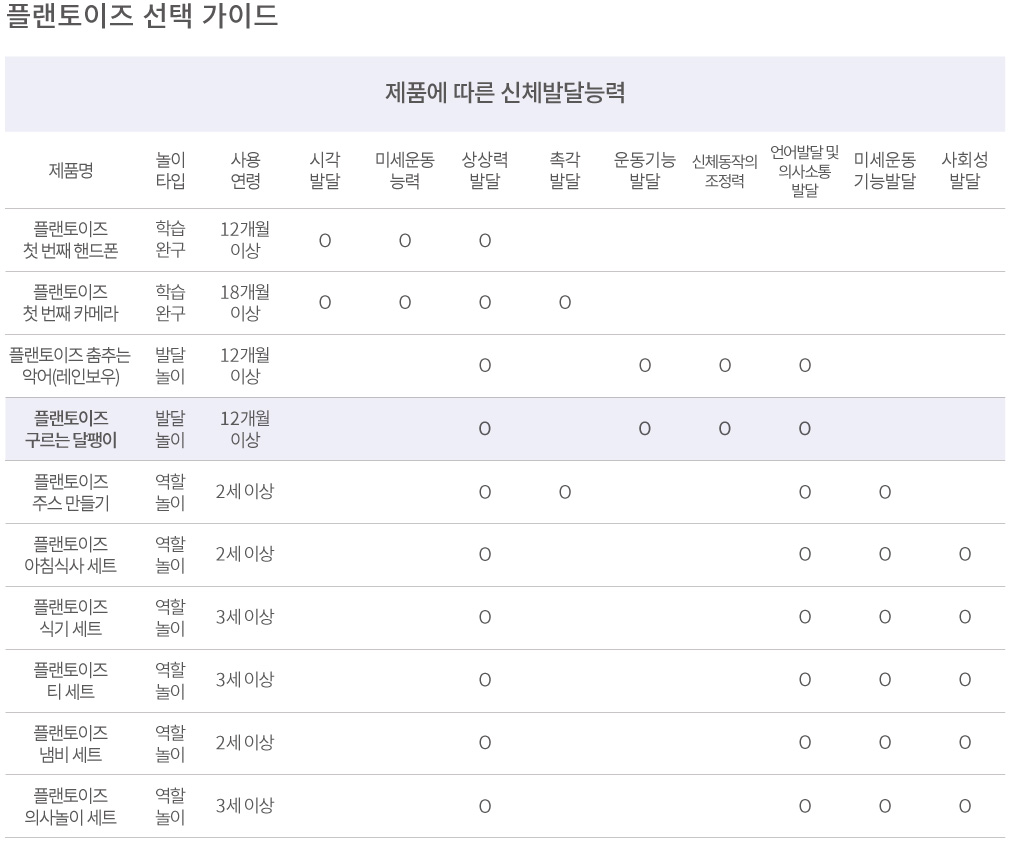
Task: Click 발달 놀이 in 구르는 달팽이 row
Action: click(170, 428)
